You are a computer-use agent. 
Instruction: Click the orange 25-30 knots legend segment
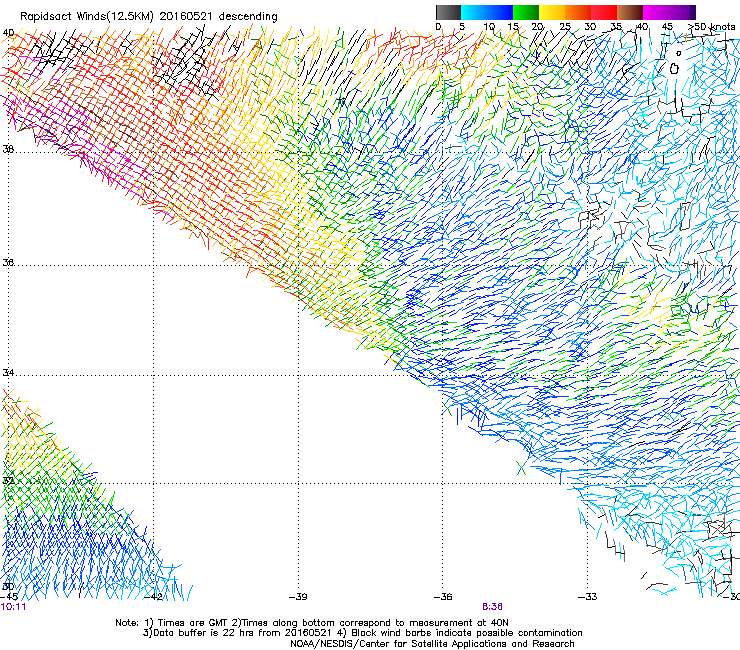tap(578, 12)
